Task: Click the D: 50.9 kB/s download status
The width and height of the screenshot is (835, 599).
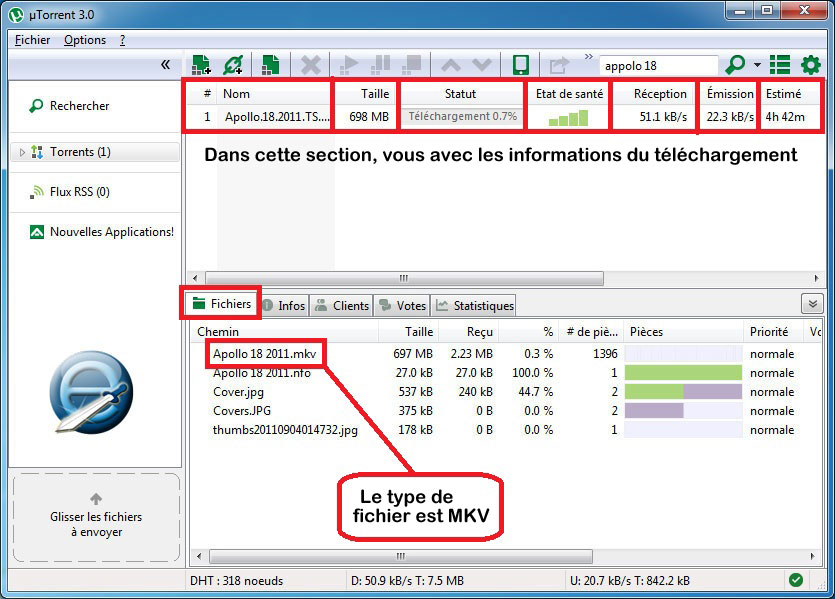Action: (x=407, y=581)
